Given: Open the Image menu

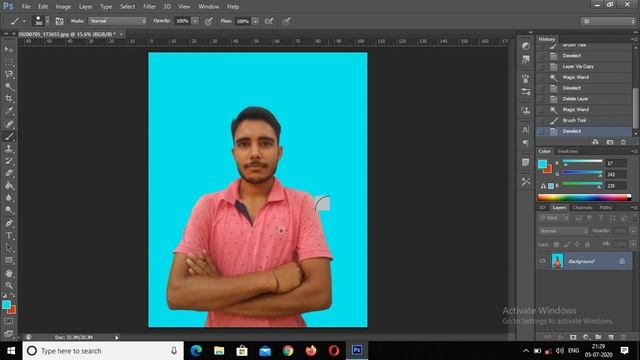Looking at the screenshot, I should point(63,7).
